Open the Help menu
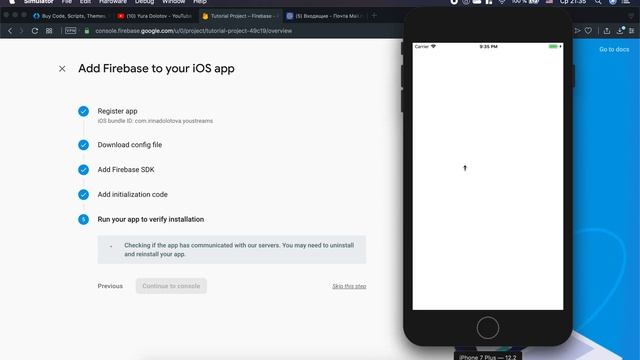The image size is (640, 360). (x=200, y=2)
